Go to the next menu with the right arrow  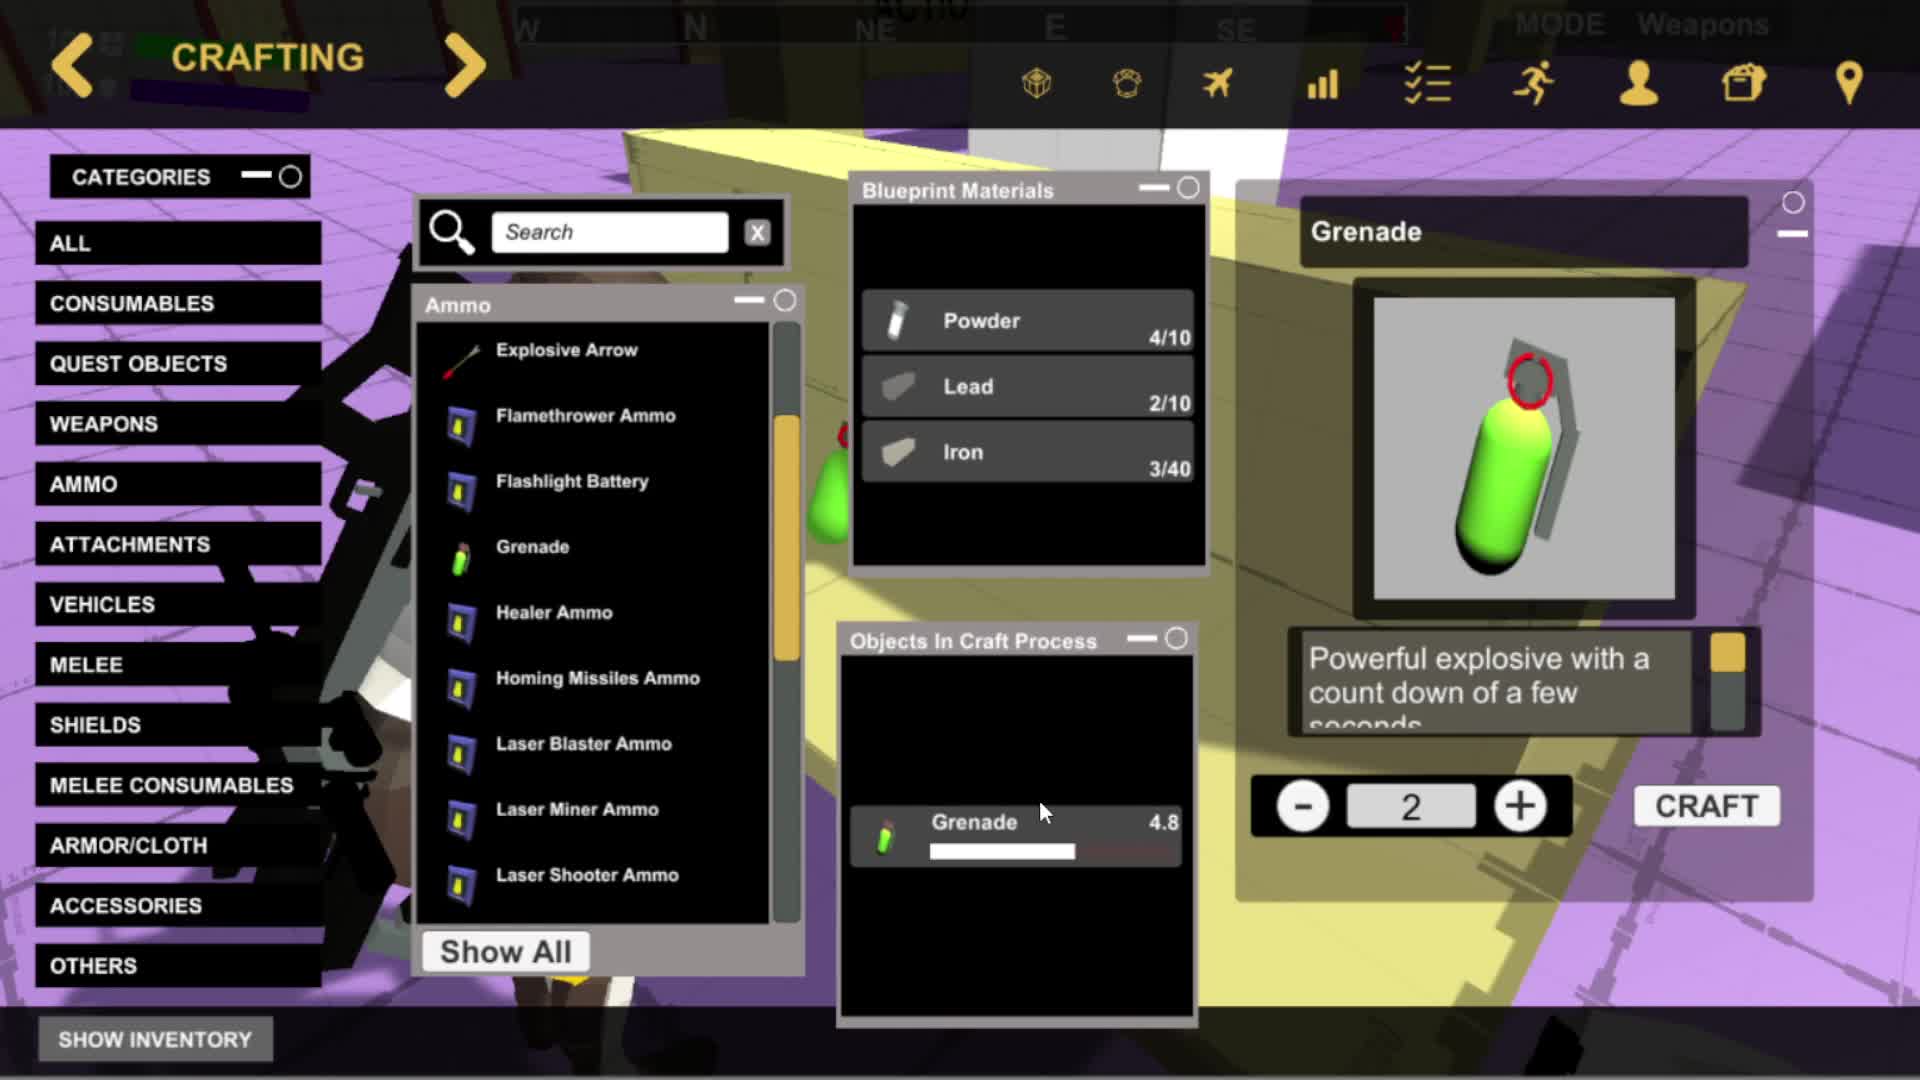[465, 65]
